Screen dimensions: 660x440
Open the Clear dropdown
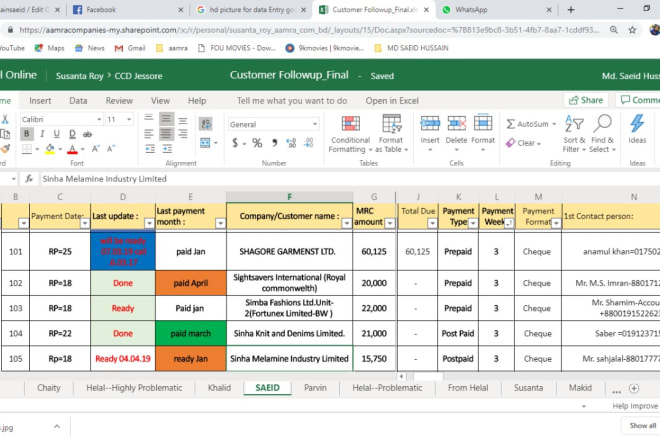523,143
